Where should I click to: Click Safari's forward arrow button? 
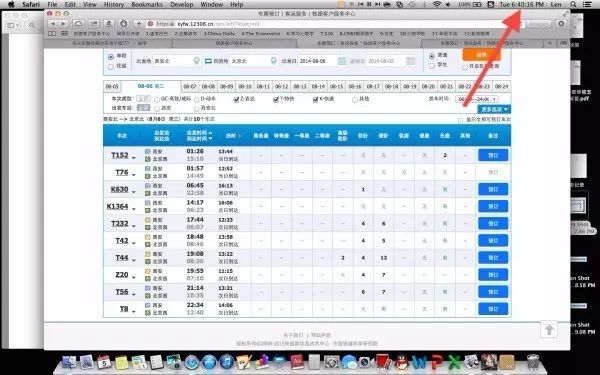click(63, 24)
